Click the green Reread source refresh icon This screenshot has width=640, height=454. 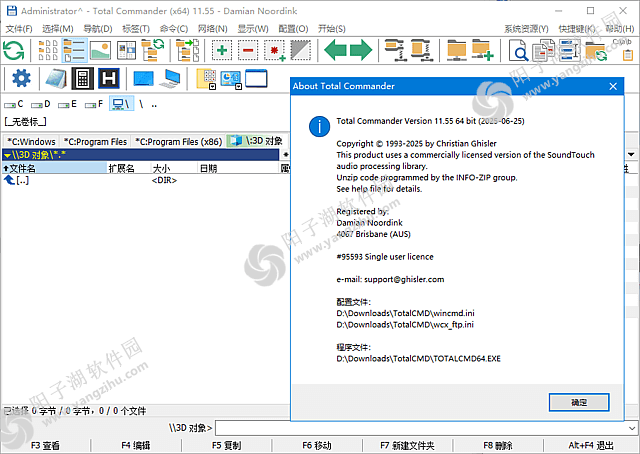[x=13, y=51]
